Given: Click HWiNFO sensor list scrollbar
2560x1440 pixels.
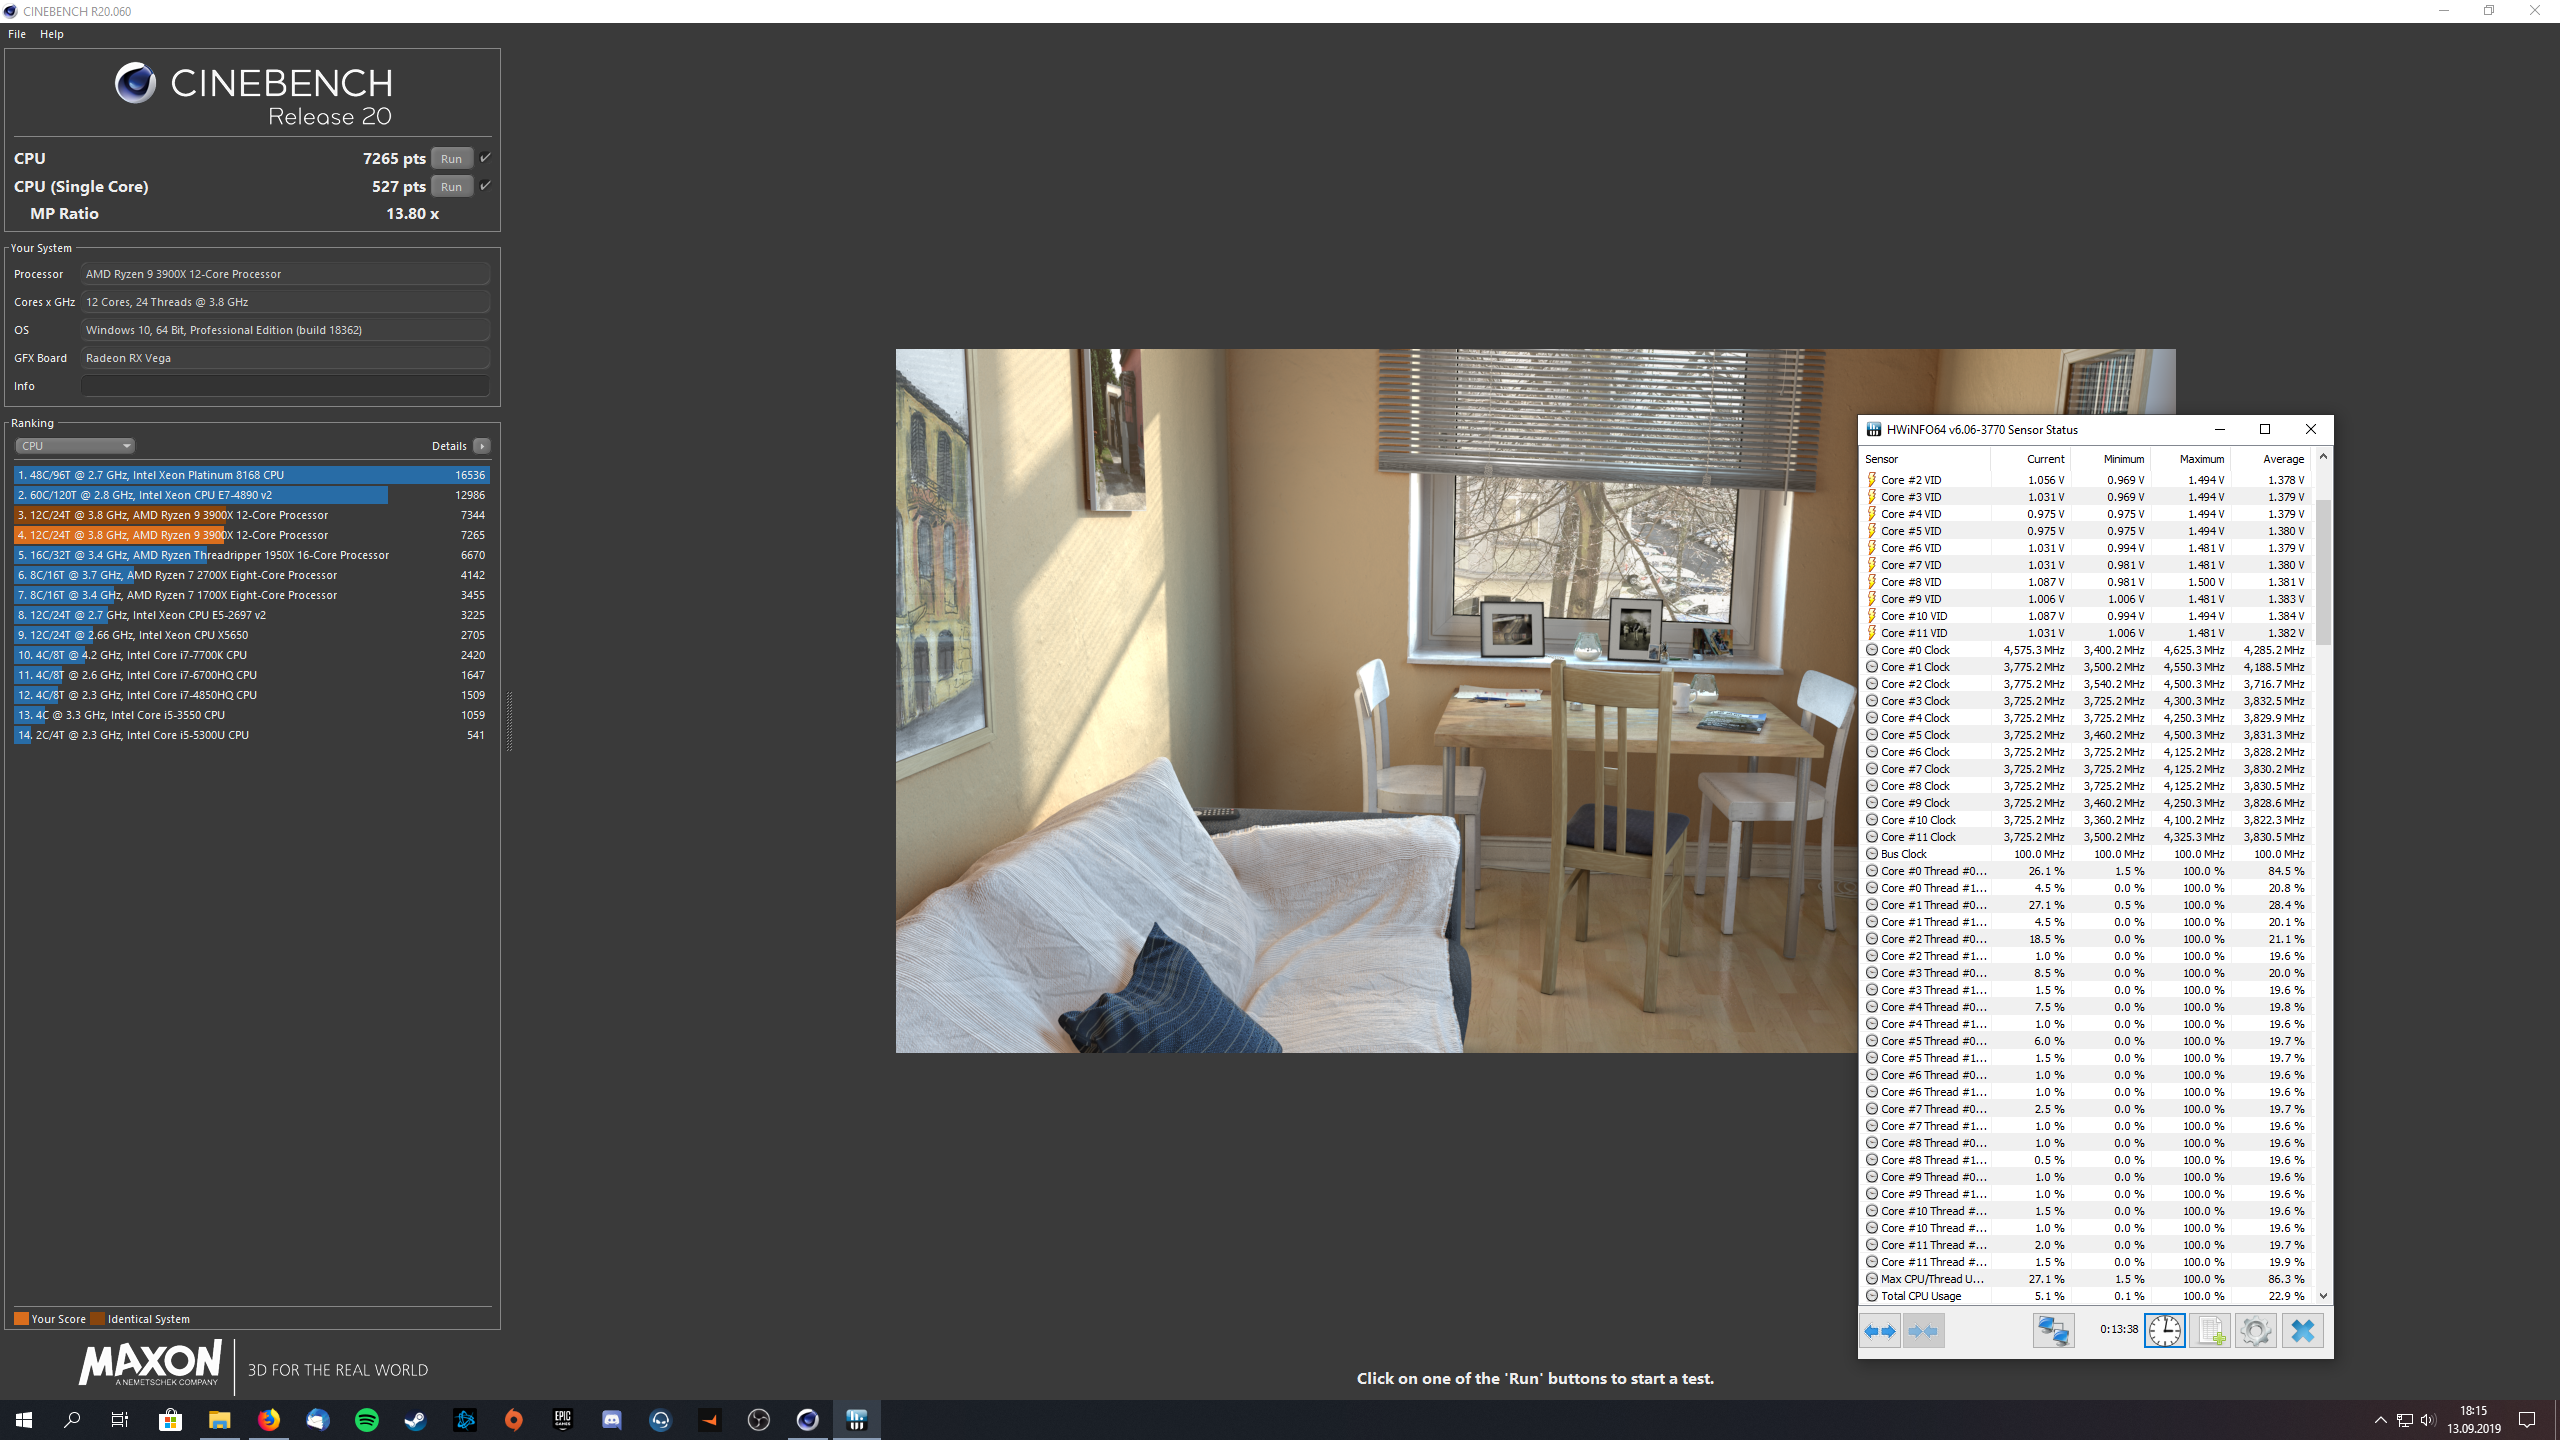Looking at the screenshot, I should [x=2323, y=570].
